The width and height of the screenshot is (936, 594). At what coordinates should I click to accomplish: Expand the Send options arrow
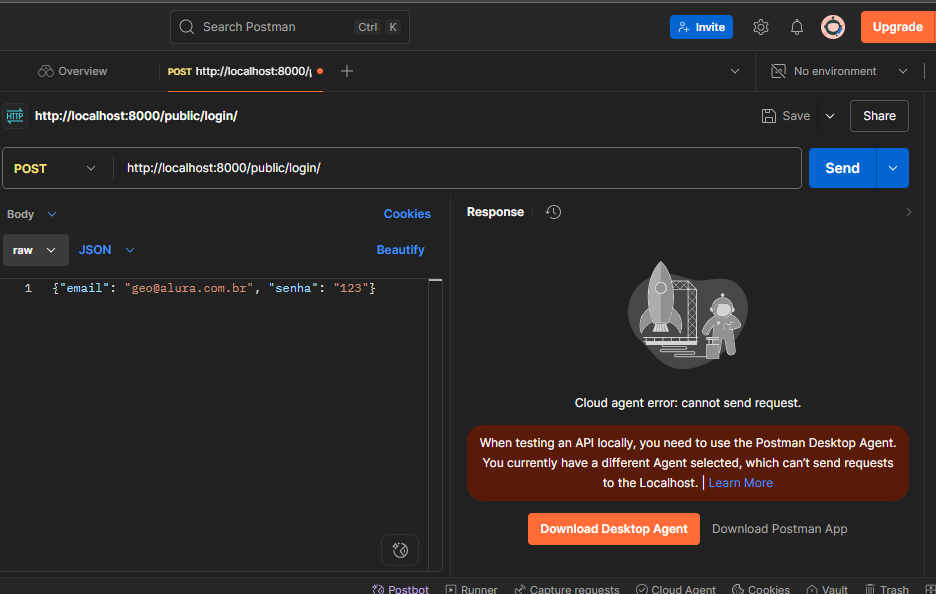point(893,168)
